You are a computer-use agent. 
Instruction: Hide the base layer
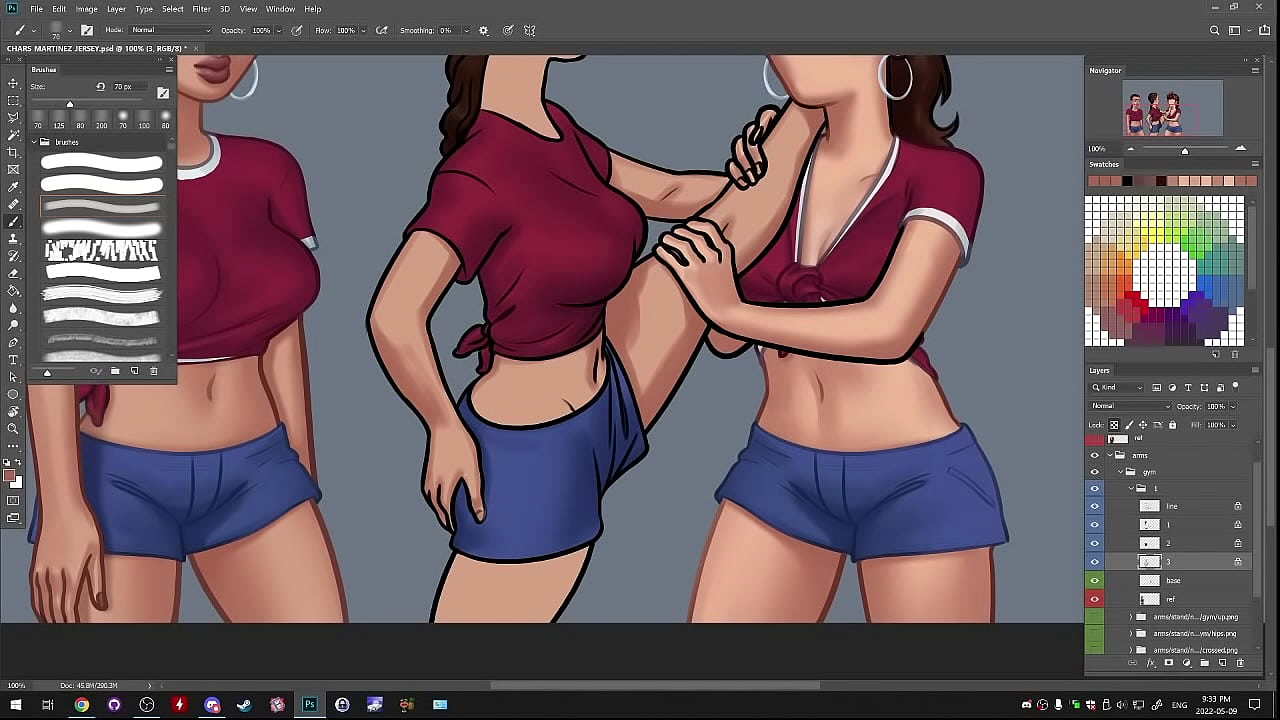click(1094, 580)
